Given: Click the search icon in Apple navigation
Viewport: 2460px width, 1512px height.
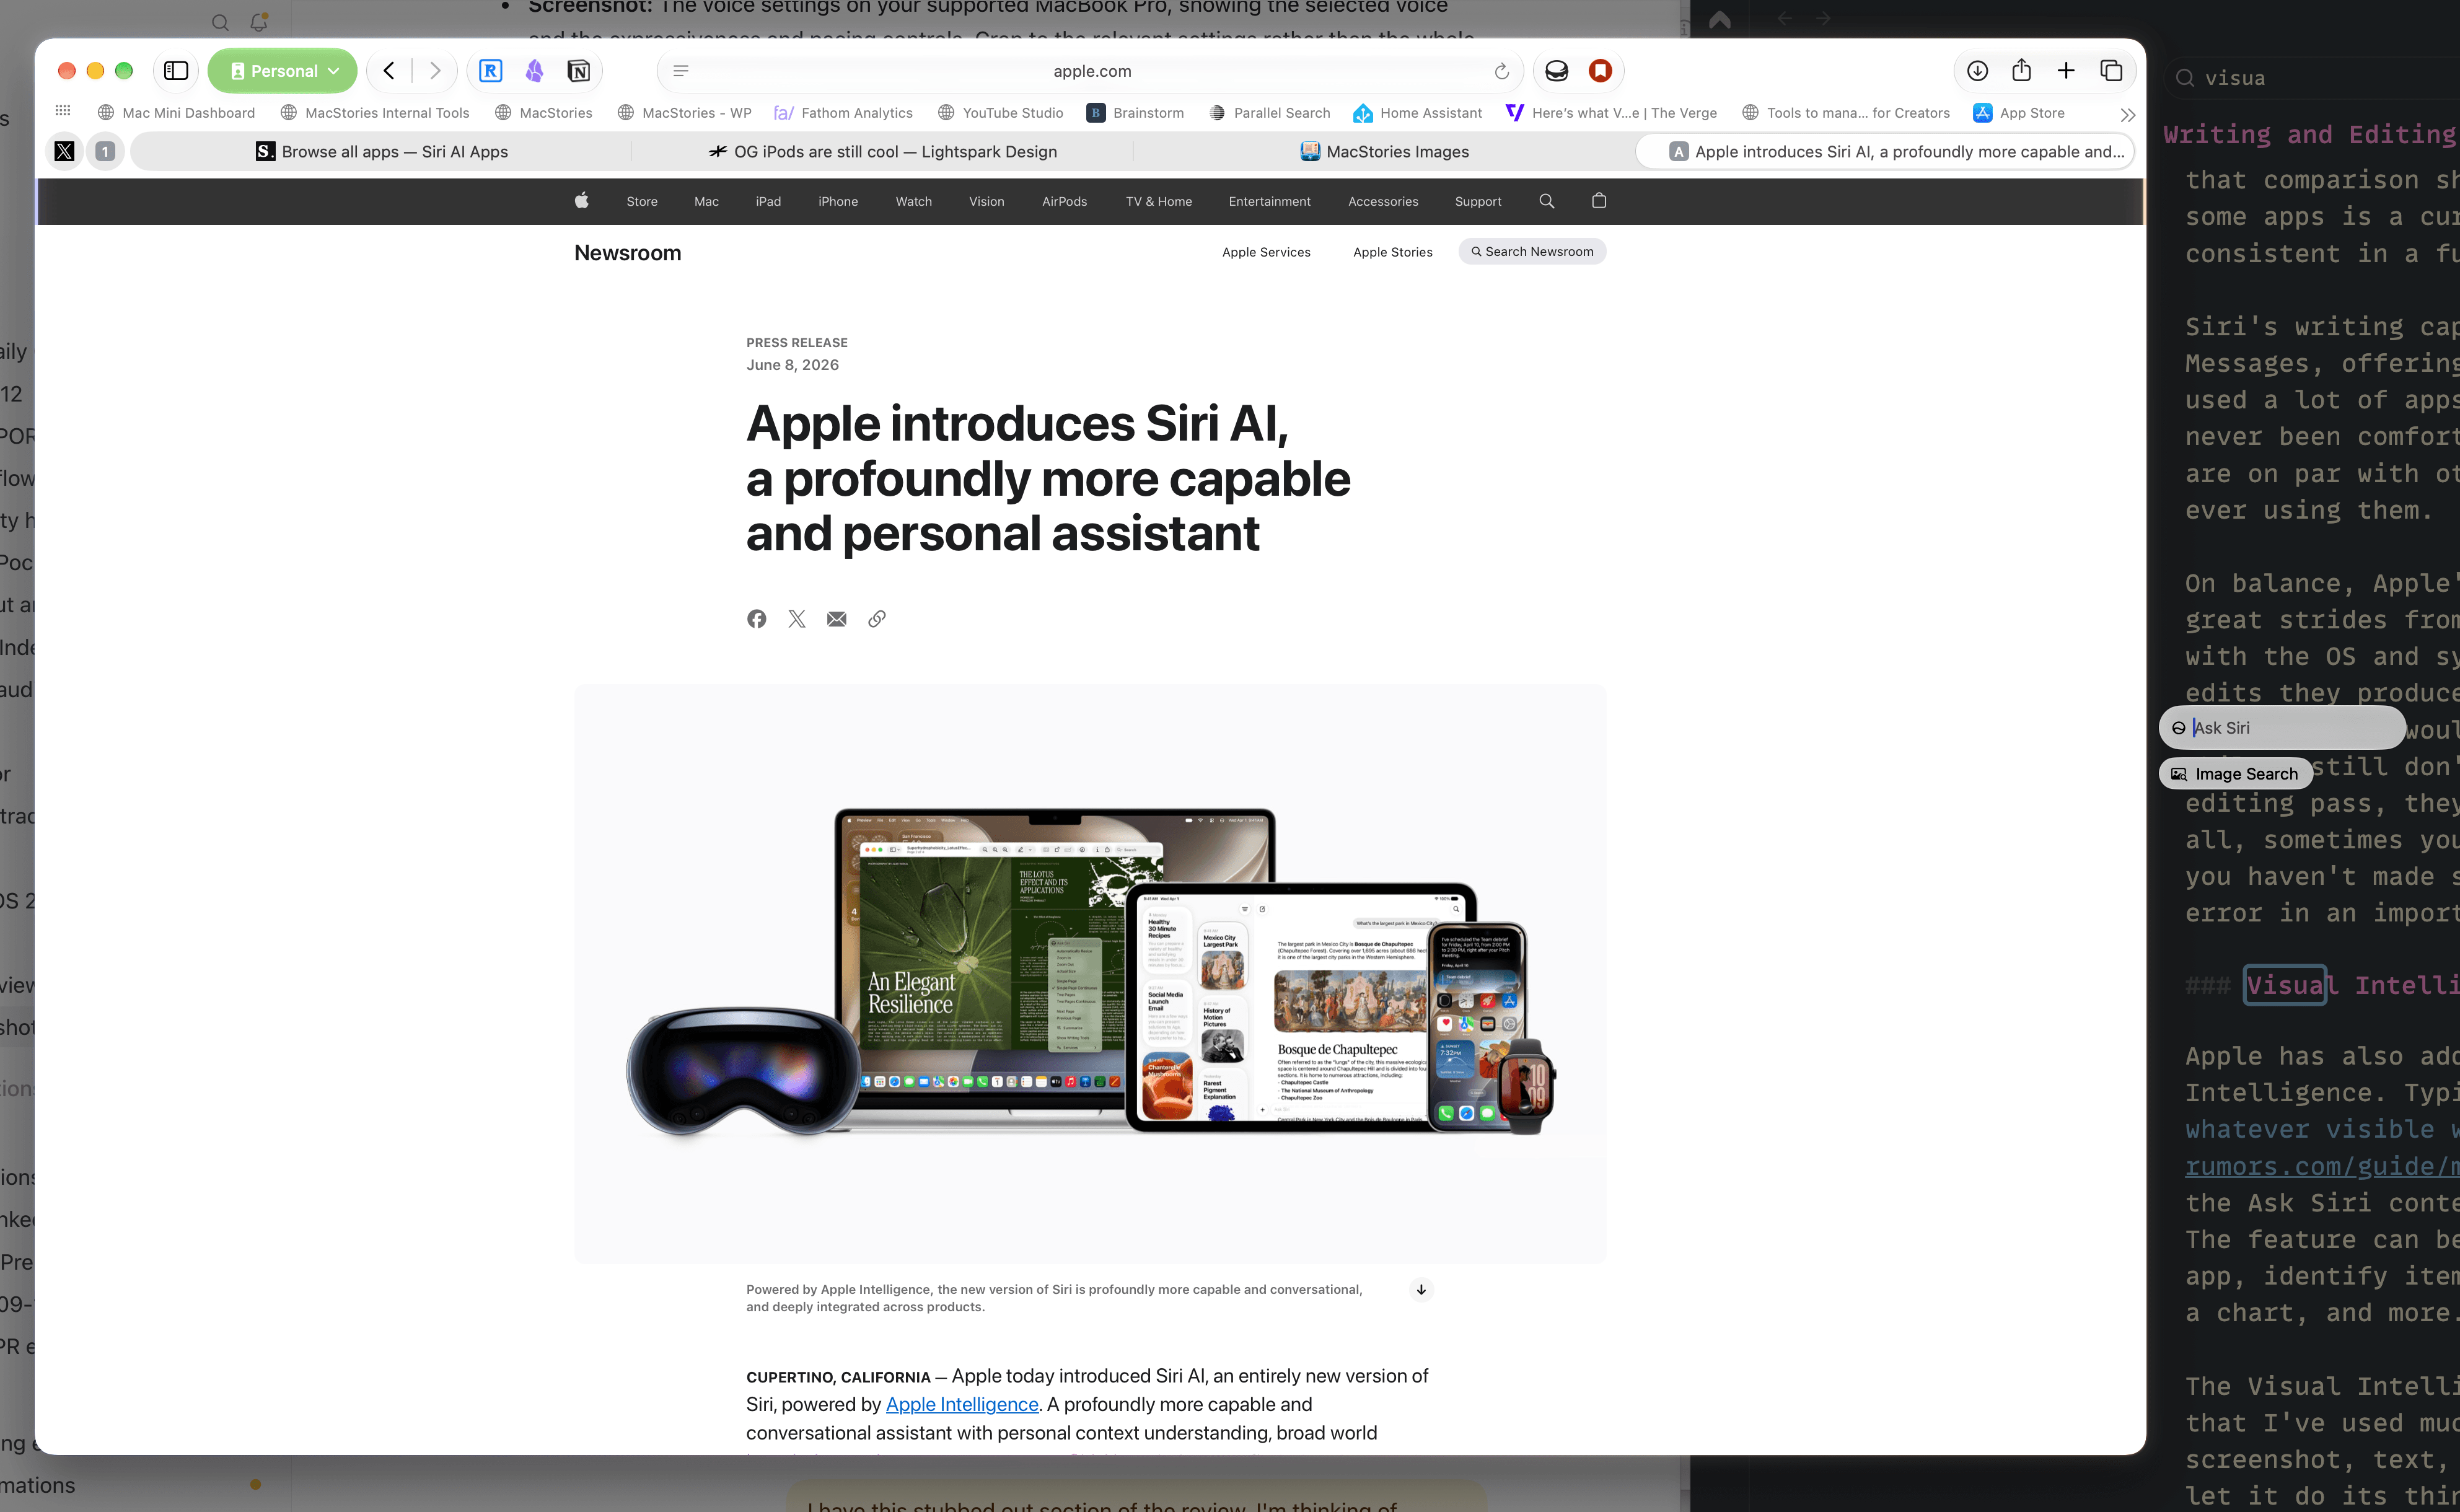Looking at the screenshot, I should point(1546,201).
